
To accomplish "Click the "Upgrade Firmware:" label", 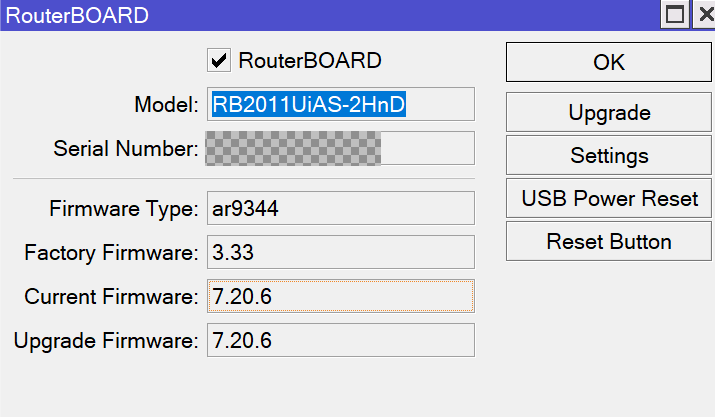I will [x=106, y=341].
